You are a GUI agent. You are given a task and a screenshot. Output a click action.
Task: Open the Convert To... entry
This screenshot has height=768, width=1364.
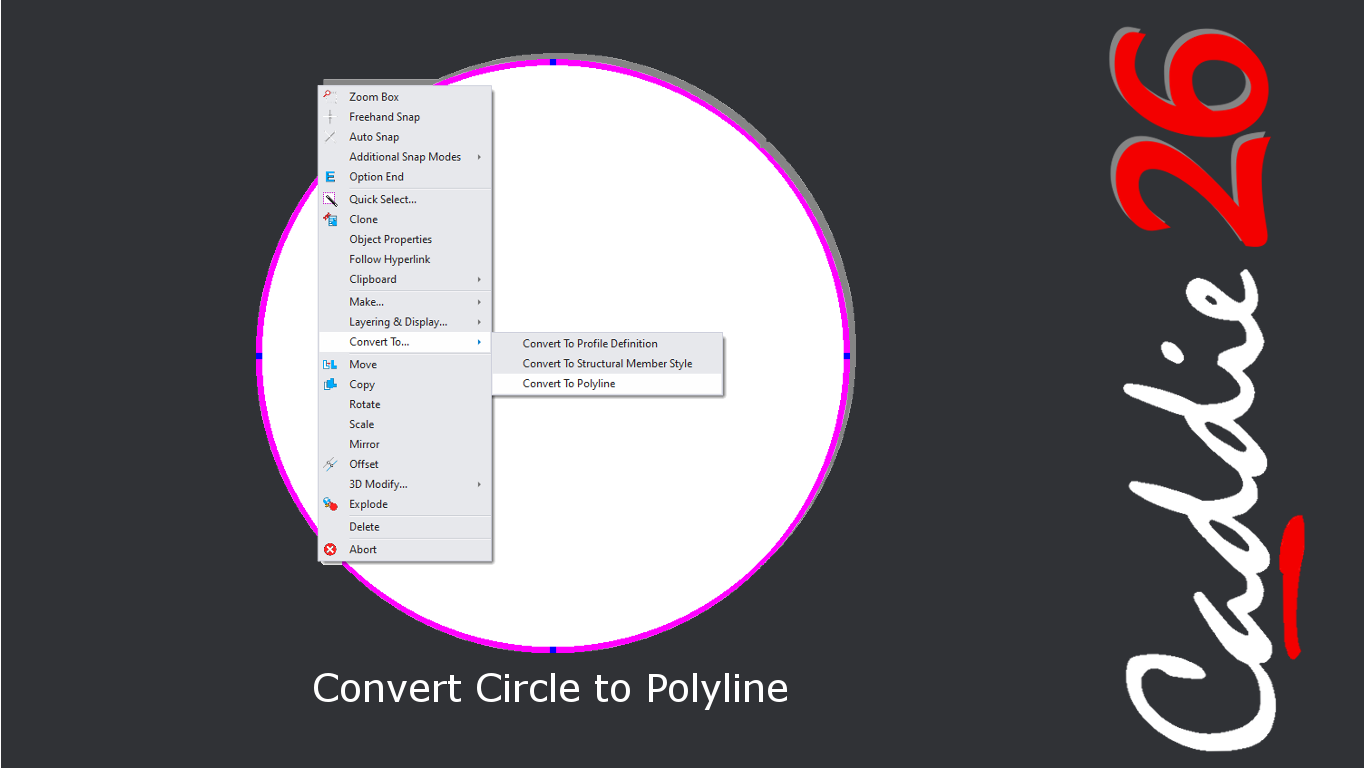pos(405,342)
